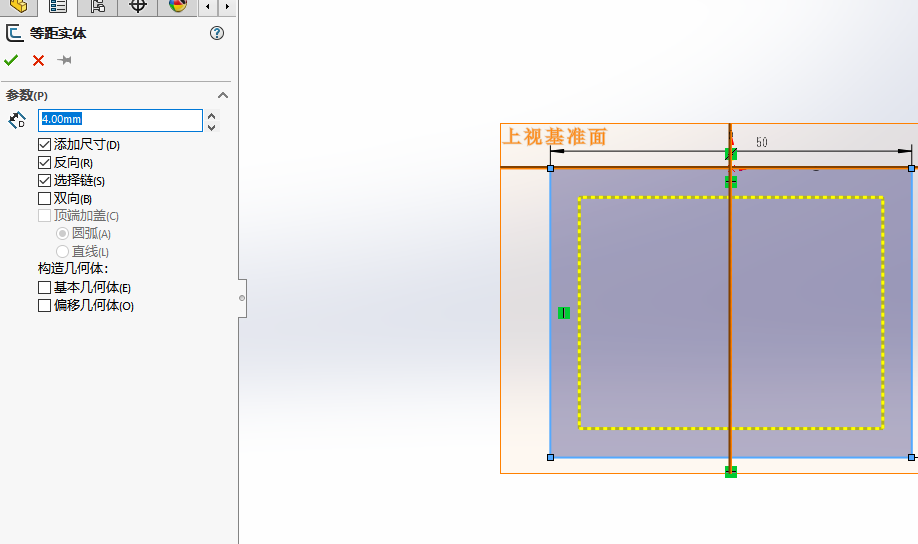Open help for 等距实体
The image size is (918, 544).
click(217, 33)
